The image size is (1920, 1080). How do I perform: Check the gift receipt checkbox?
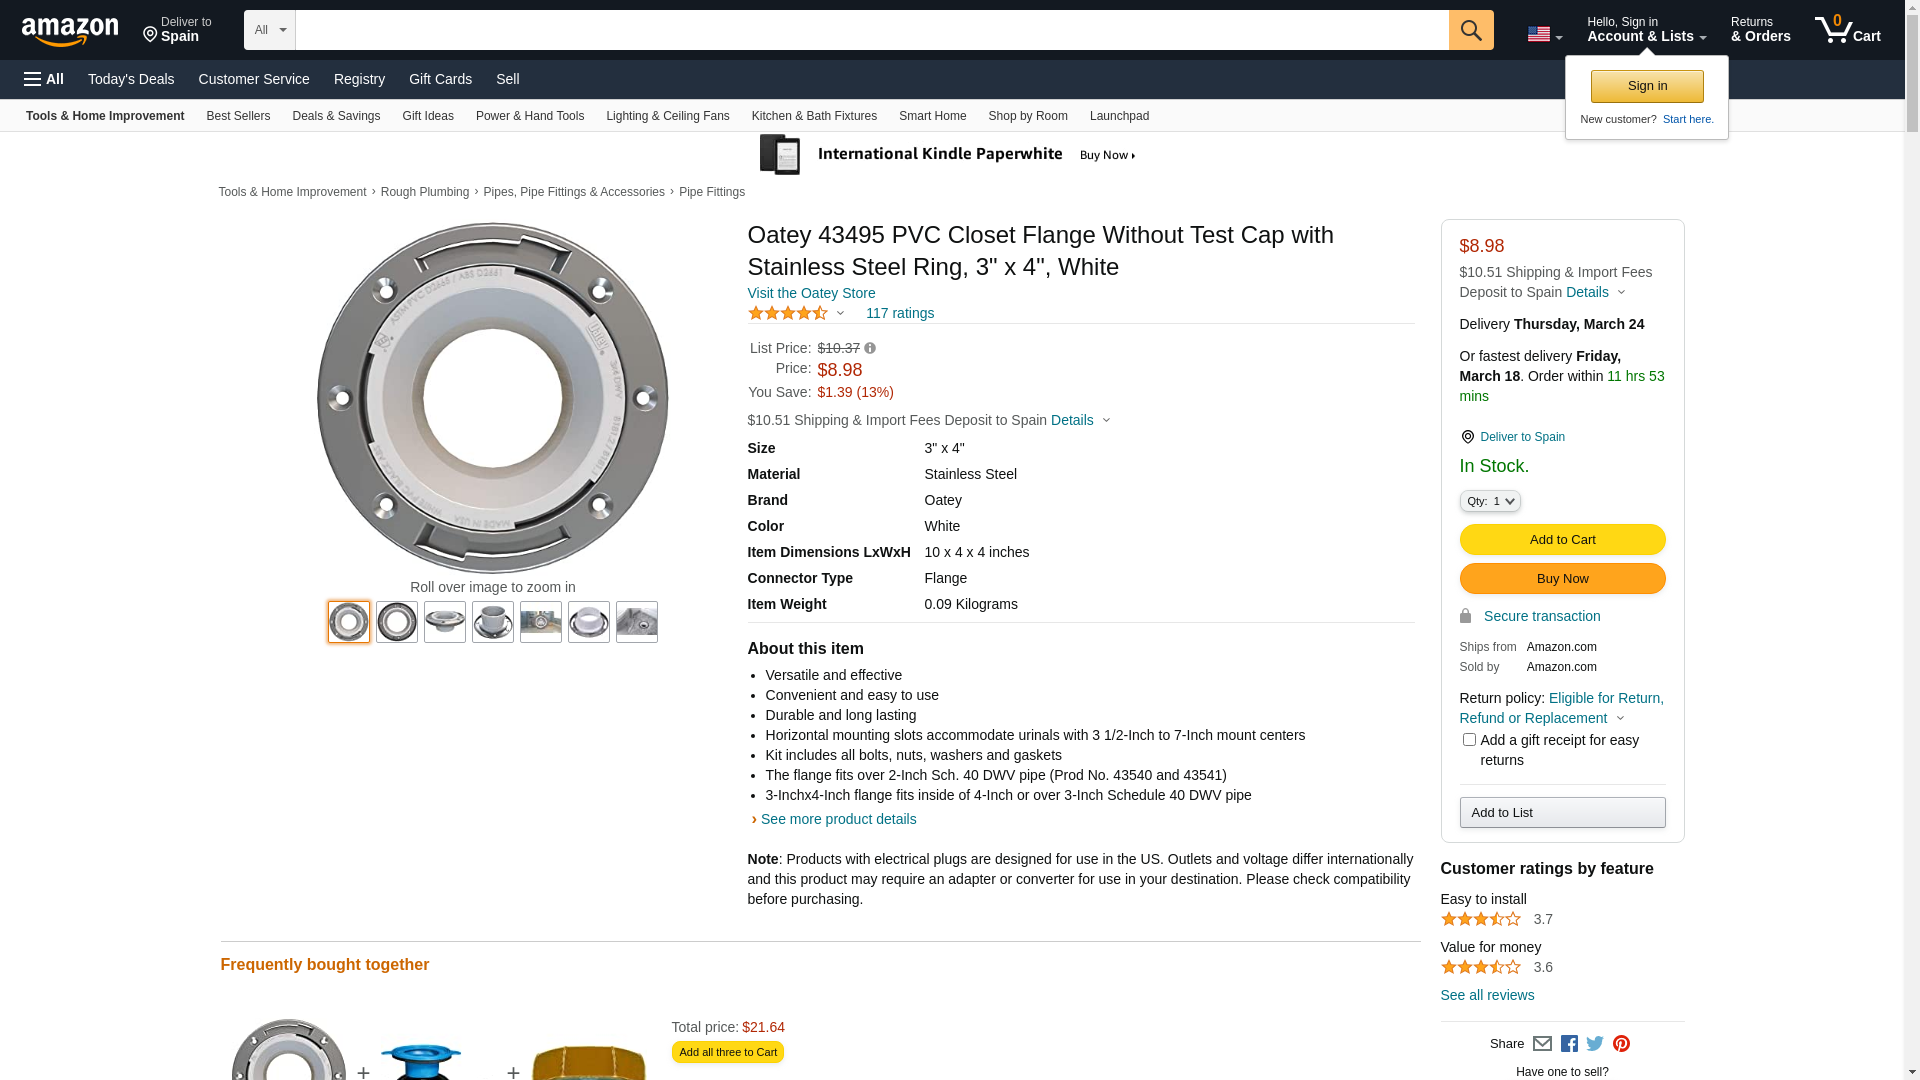pos(1469,740)
